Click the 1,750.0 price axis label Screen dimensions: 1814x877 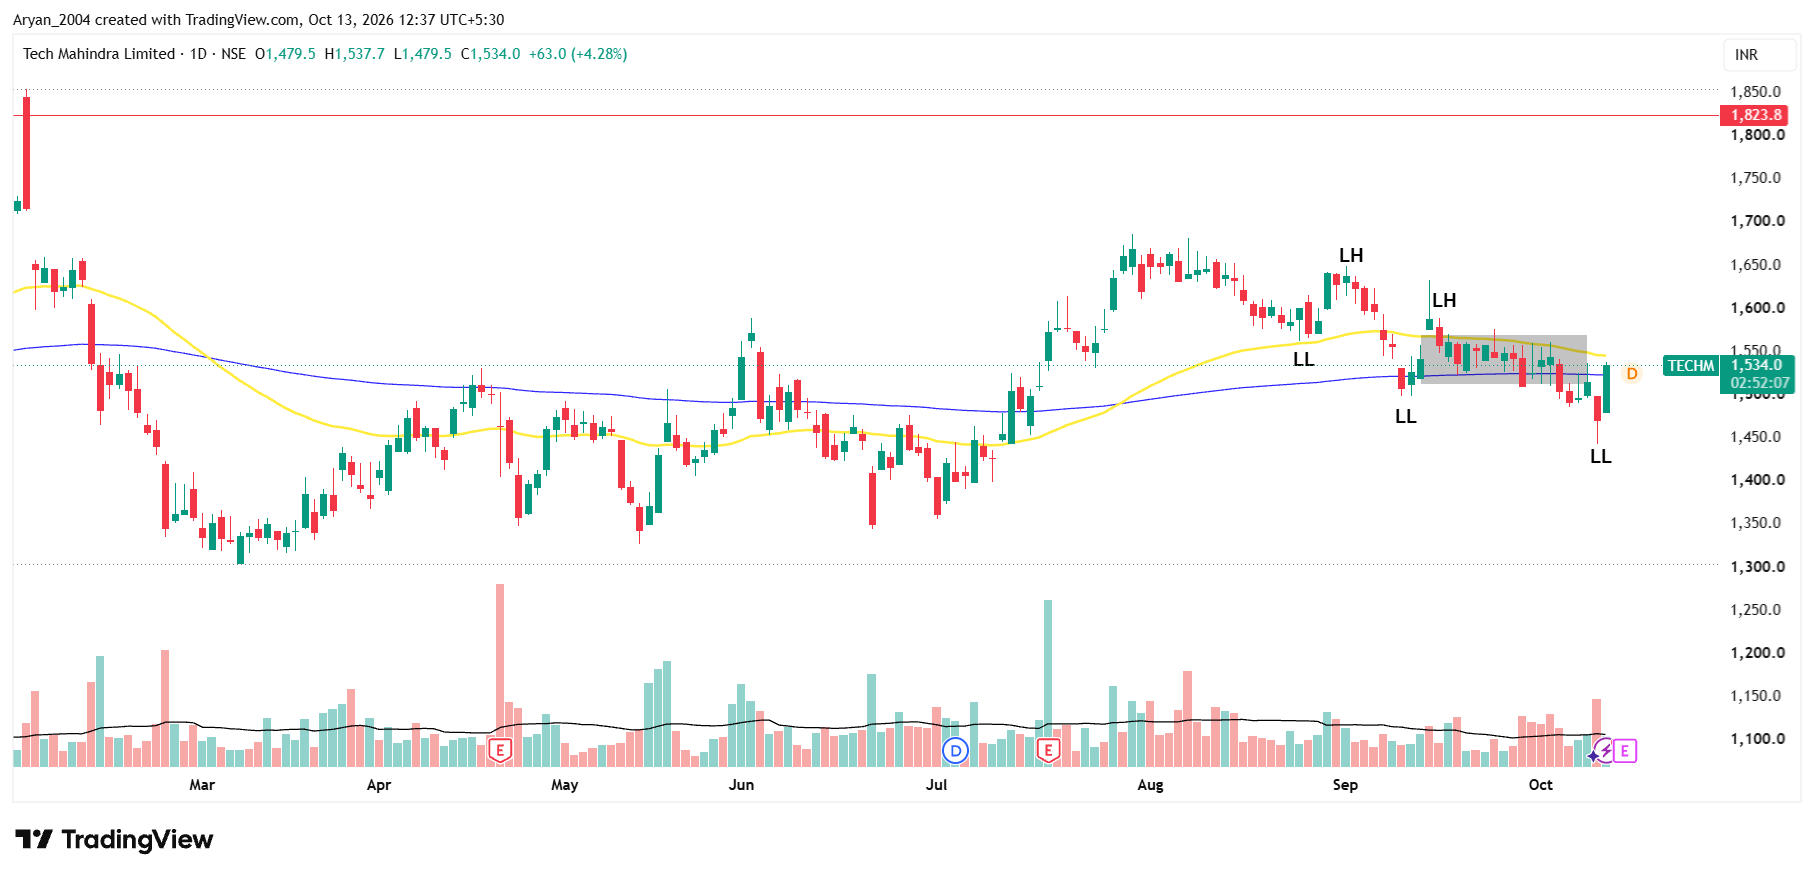tap(1757, 178)
